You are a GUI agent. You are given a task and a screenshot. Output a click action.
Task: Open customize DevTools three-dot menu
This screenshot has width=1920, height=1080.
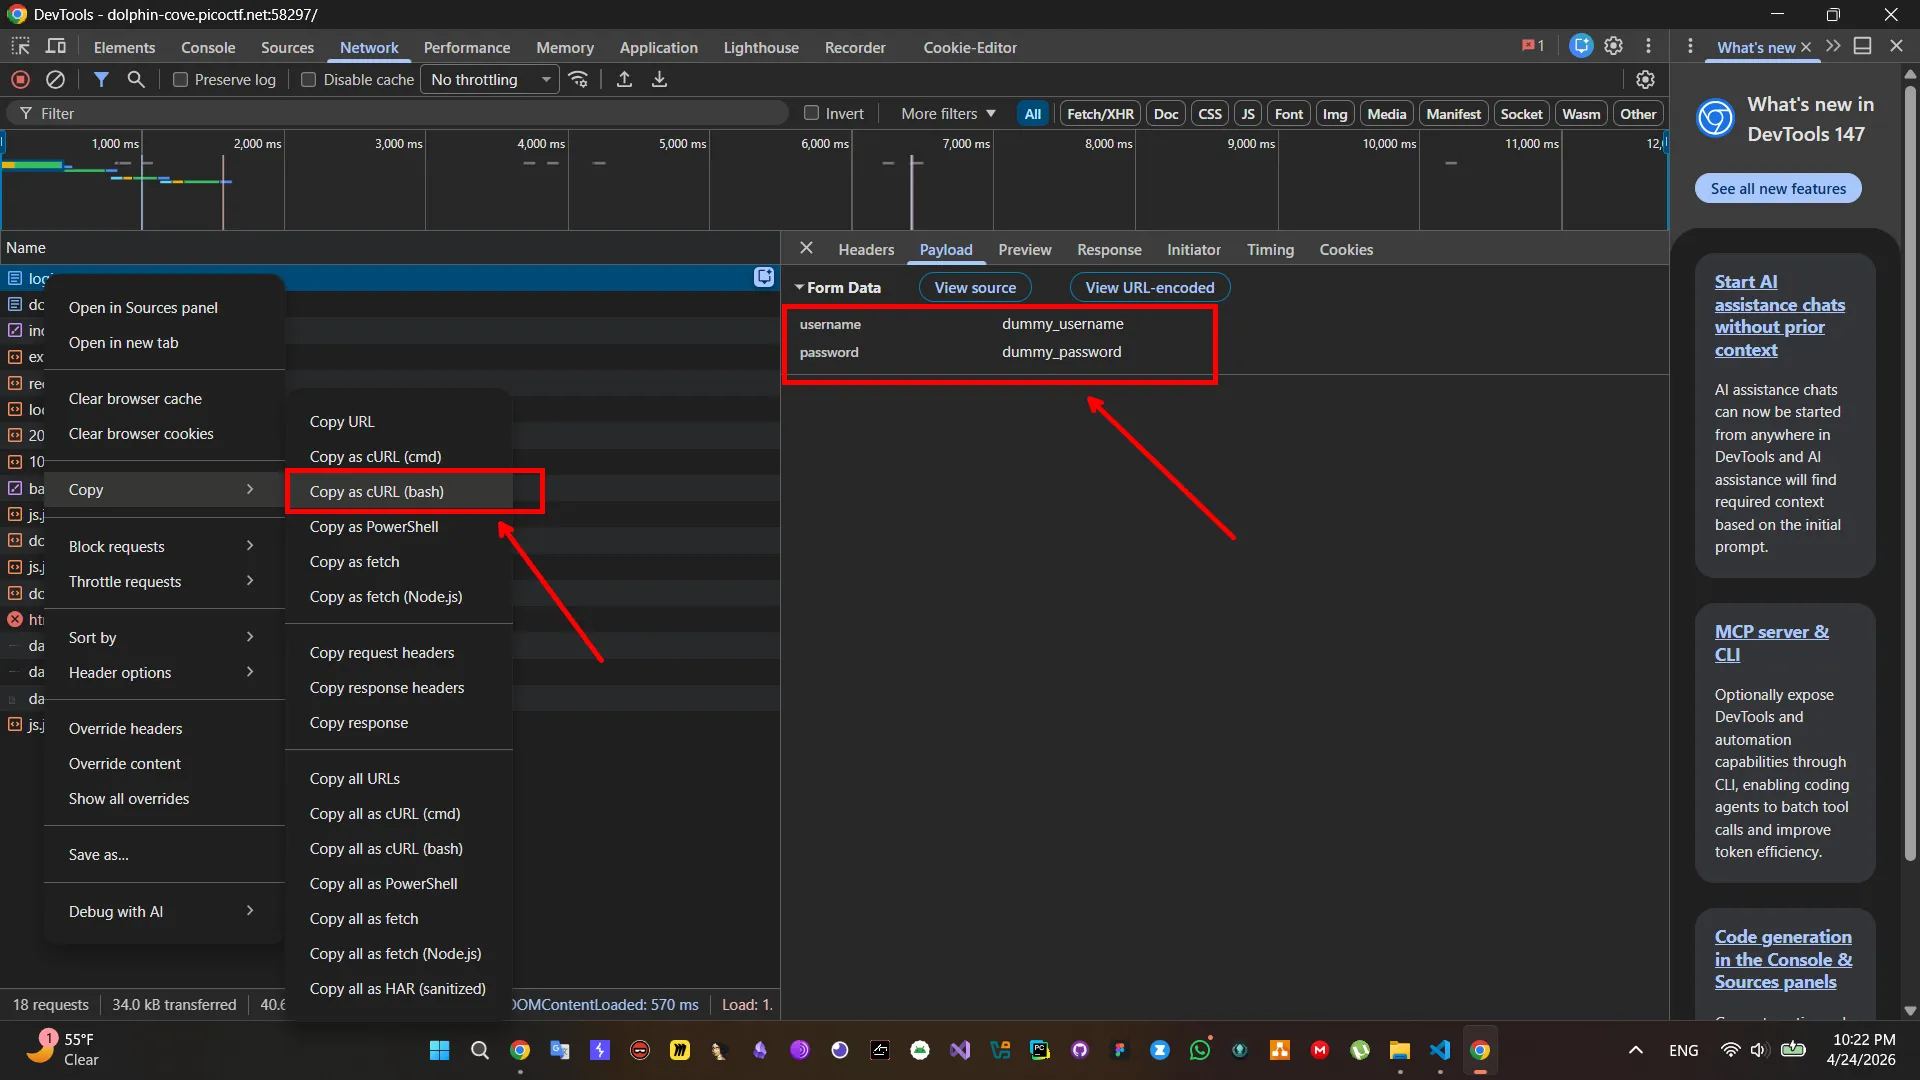pyautogui.click(x=1648, y=46)
